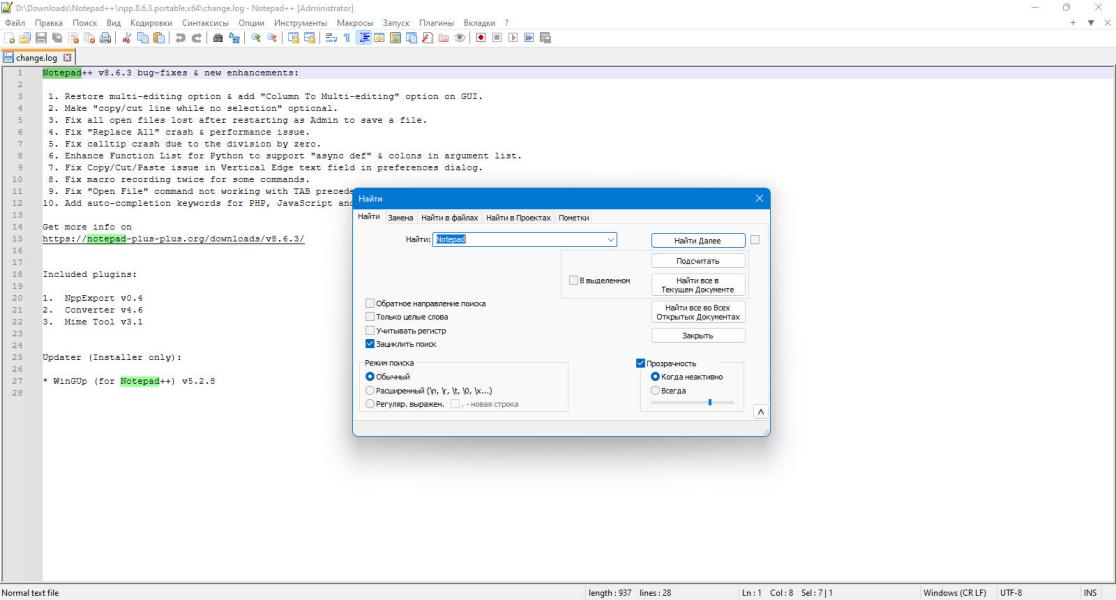This screenshot has height=600, width=1116.
Task: Click the Zoom In toolbar icon
Action: tap(256, 38)
